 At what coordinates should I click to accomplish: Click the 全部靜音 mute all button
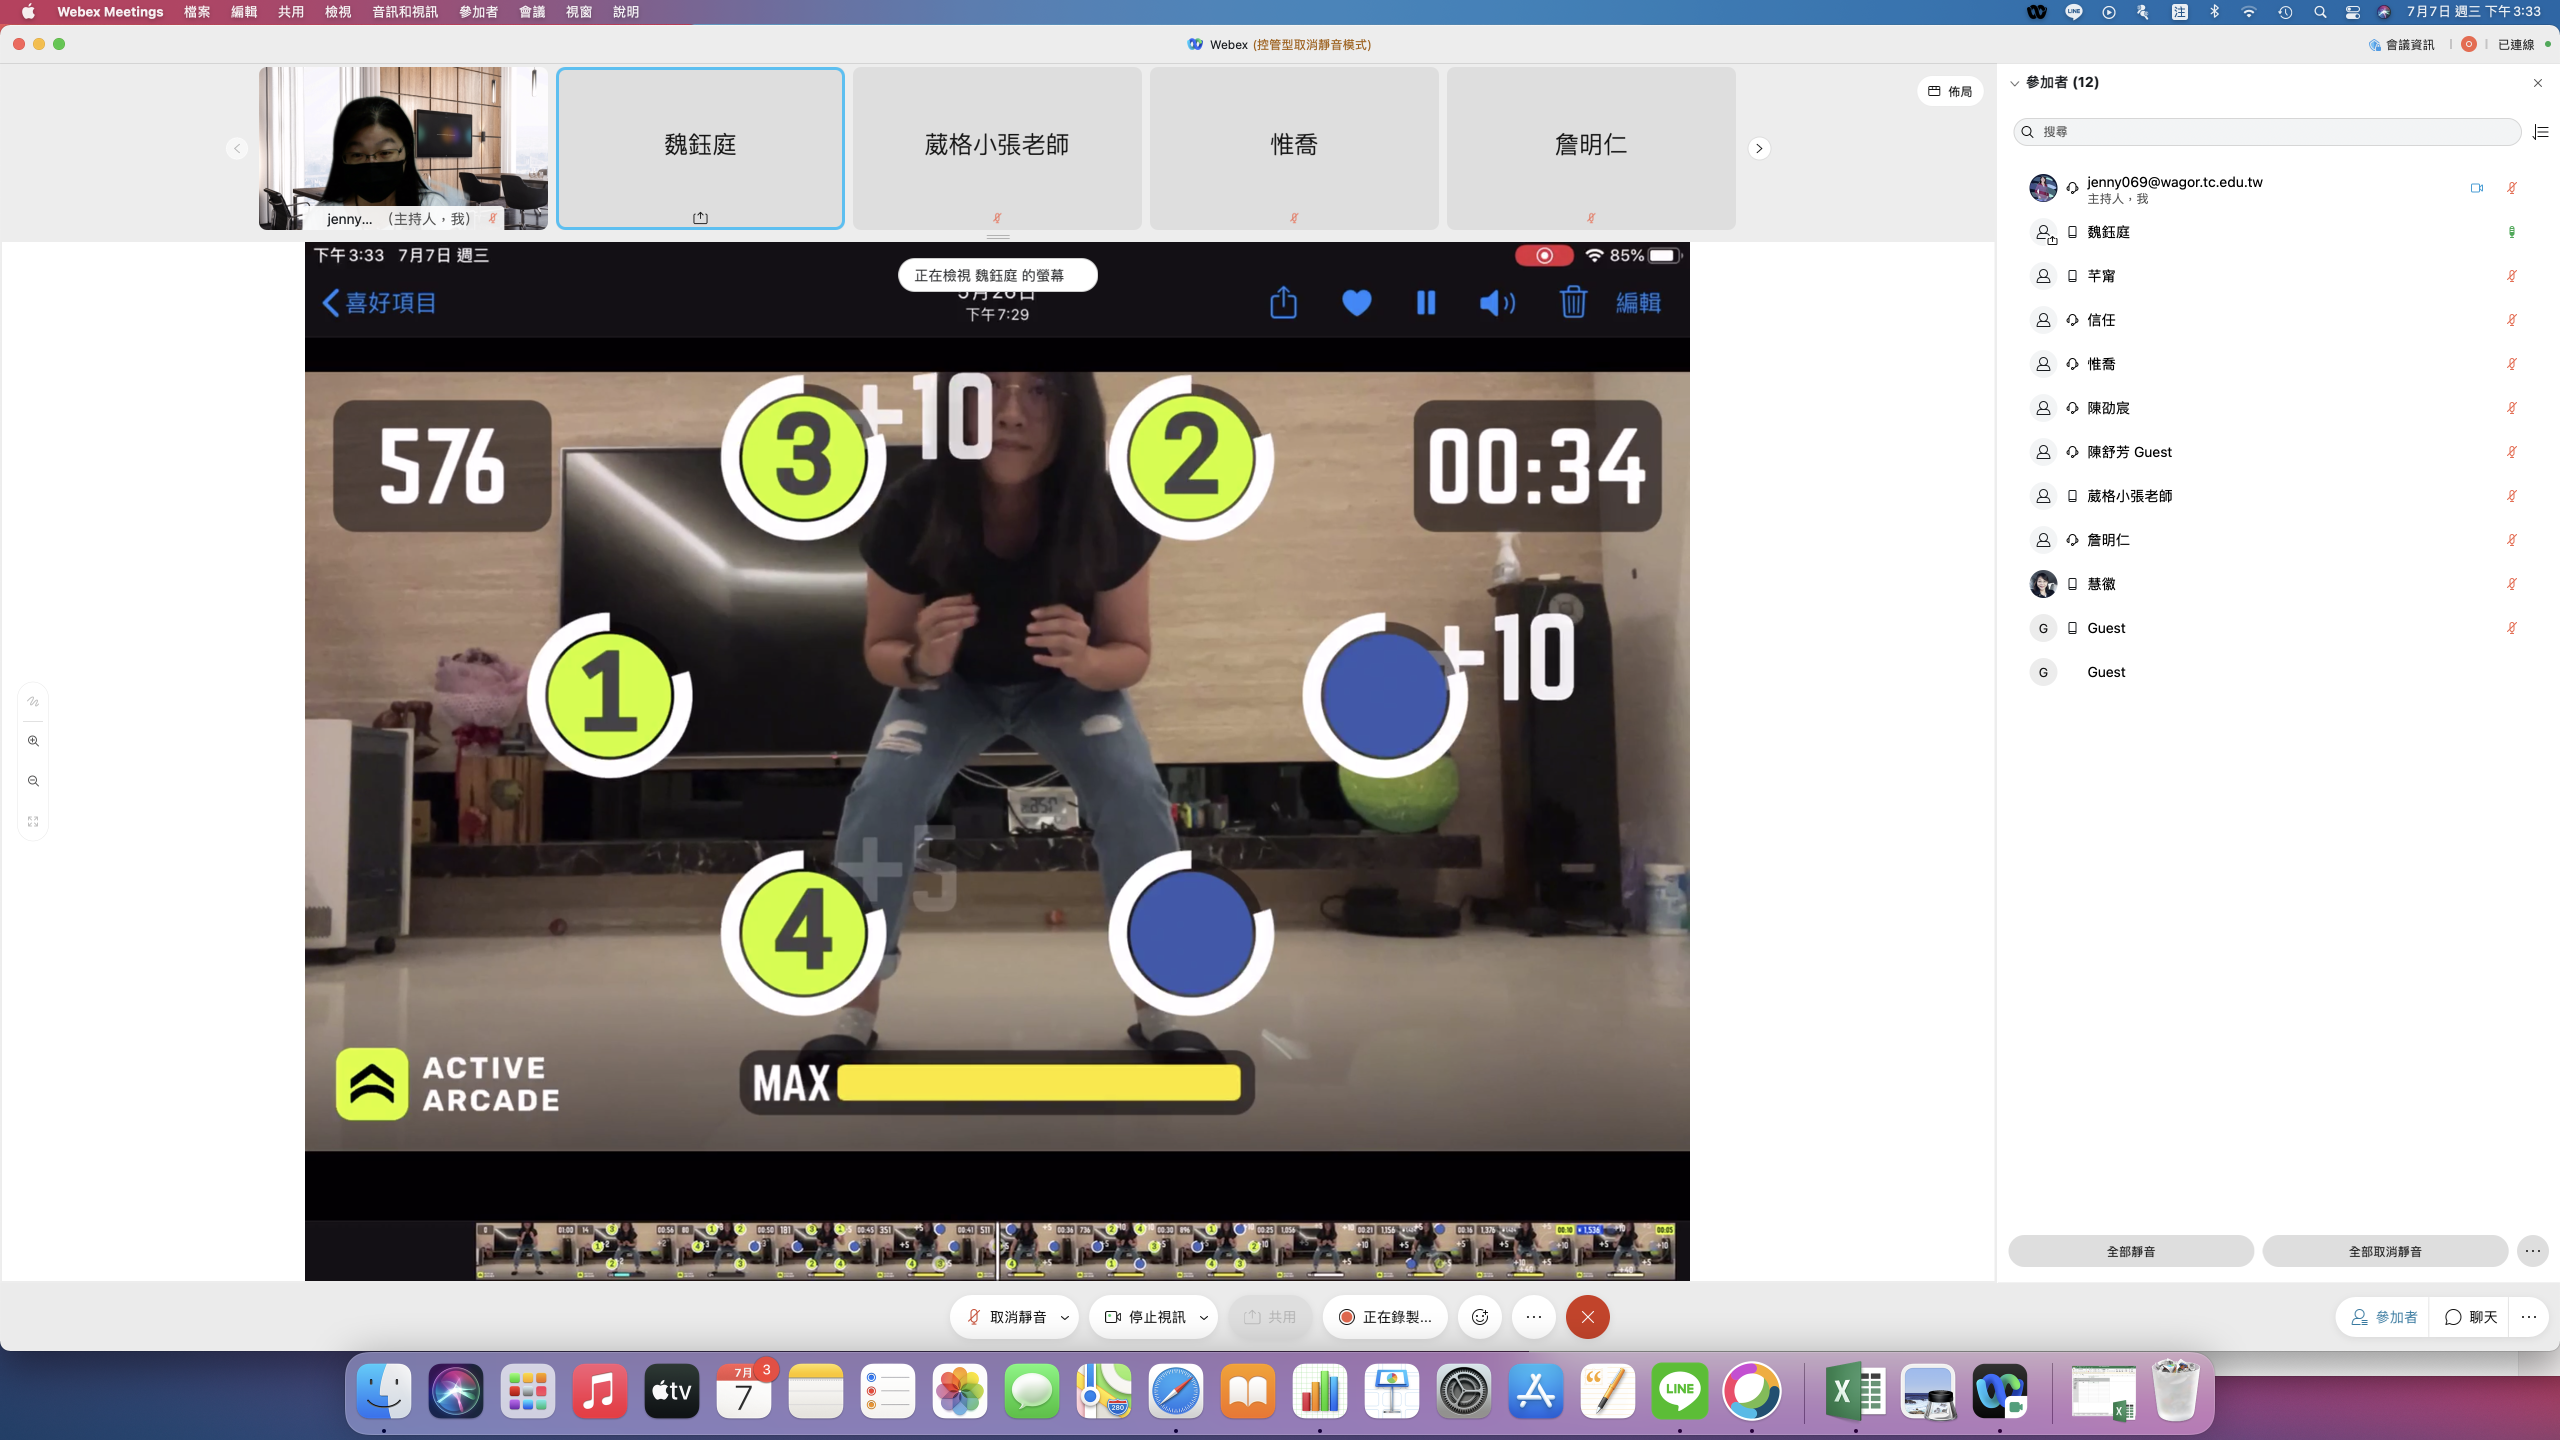coord(2130,1251)
